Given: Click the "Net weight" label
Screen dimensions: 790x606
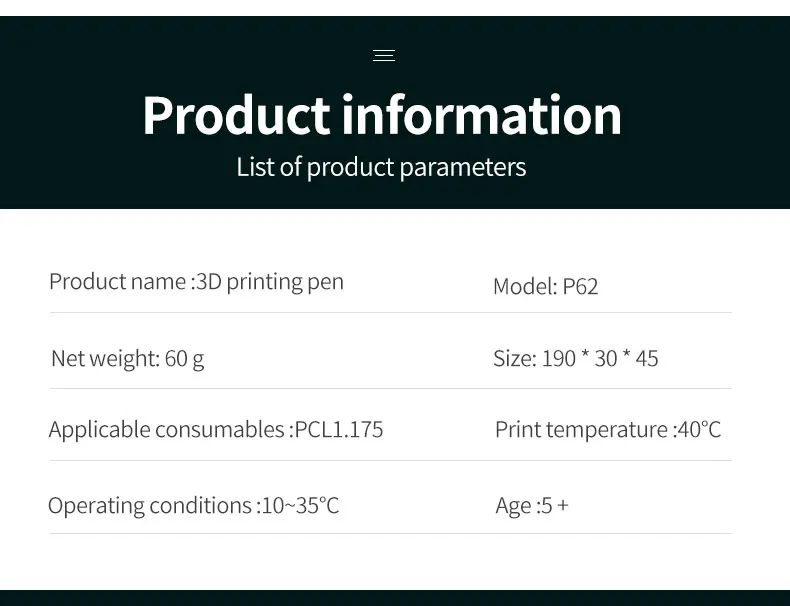Looking at the screenshot, I should click(x=103, y=358).
